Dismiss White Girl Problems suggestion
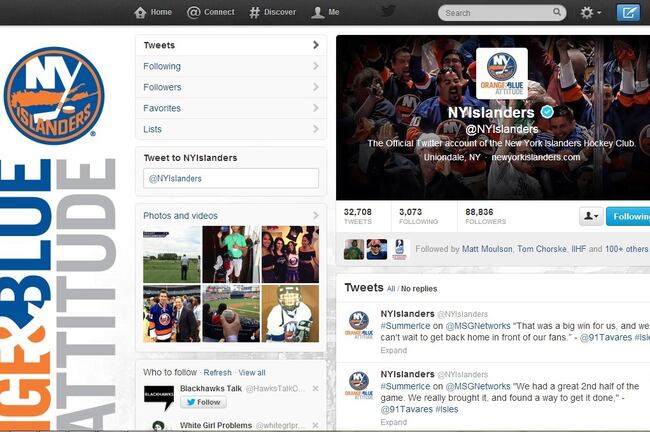This screenshot has width=650, height=432. [x=315, y=425]
